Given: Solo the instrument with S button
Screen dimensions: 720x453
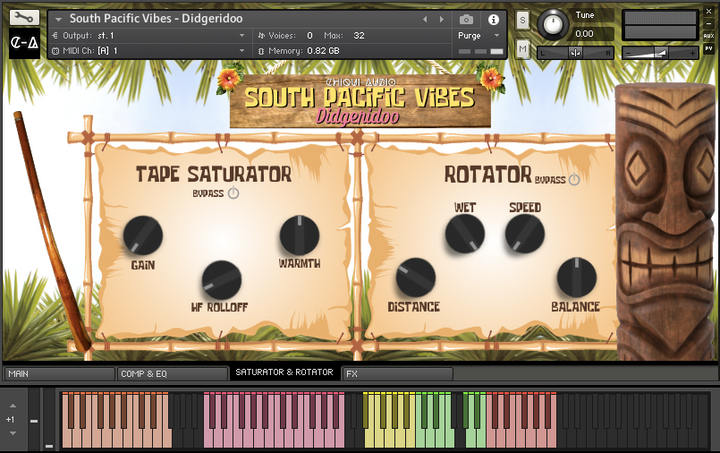Looking at the screenshot, I should point(522,21).
